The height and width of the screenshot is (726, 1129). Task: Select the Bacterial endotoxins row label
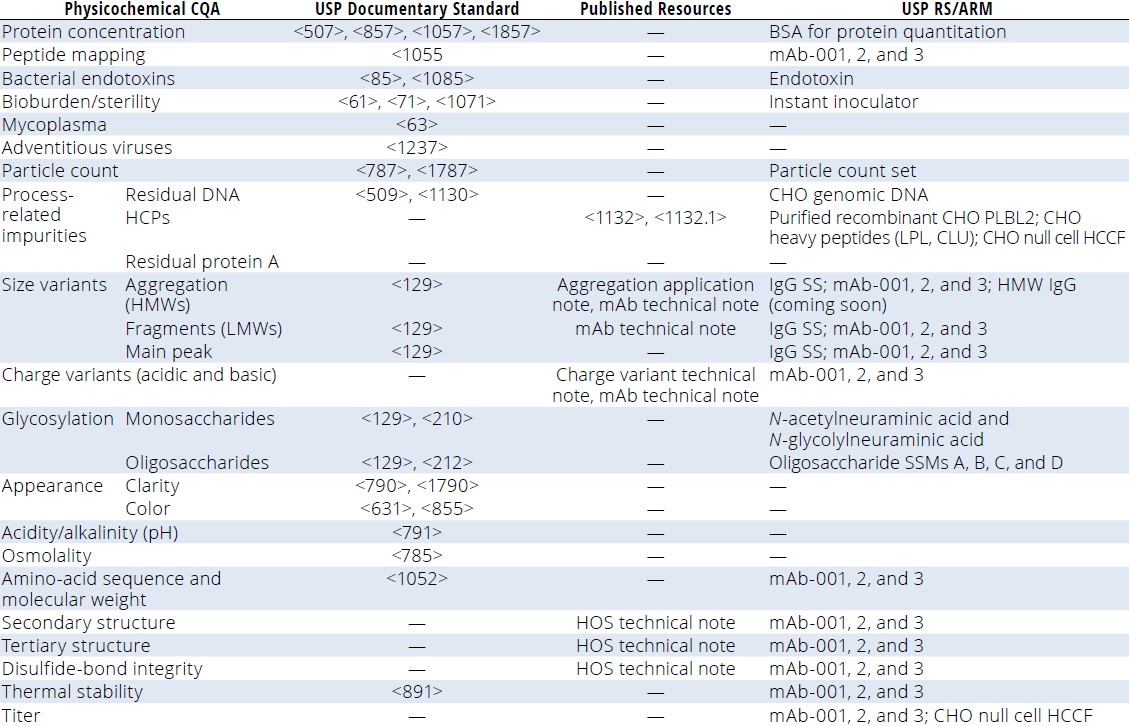pyautogui.click(x=88, y=78)
